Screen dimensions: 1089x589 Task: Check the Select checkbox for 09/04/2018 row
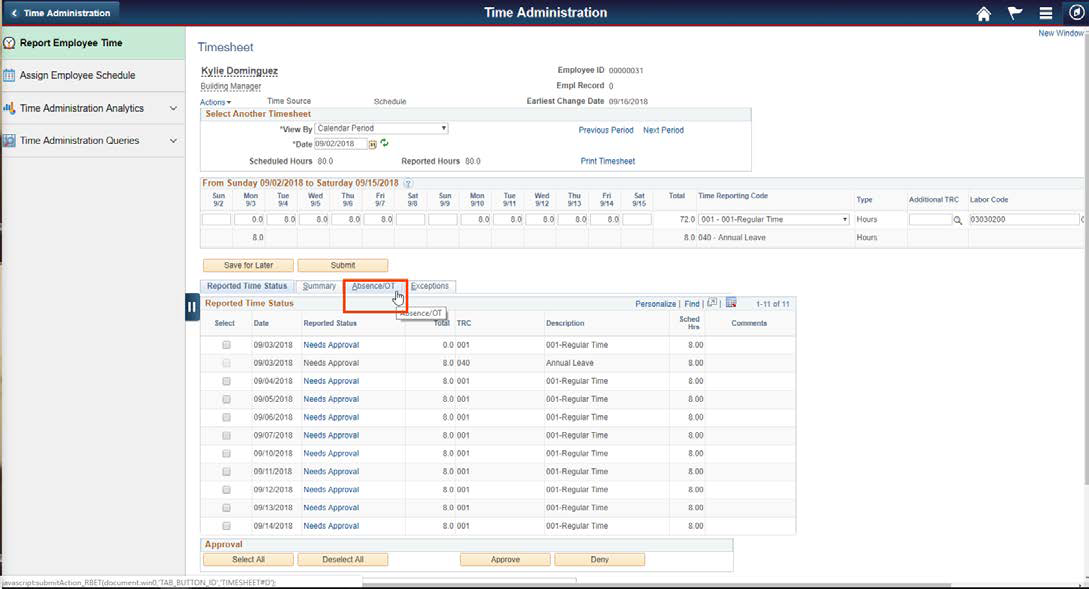pyautogui.click(x=227, y=380)
